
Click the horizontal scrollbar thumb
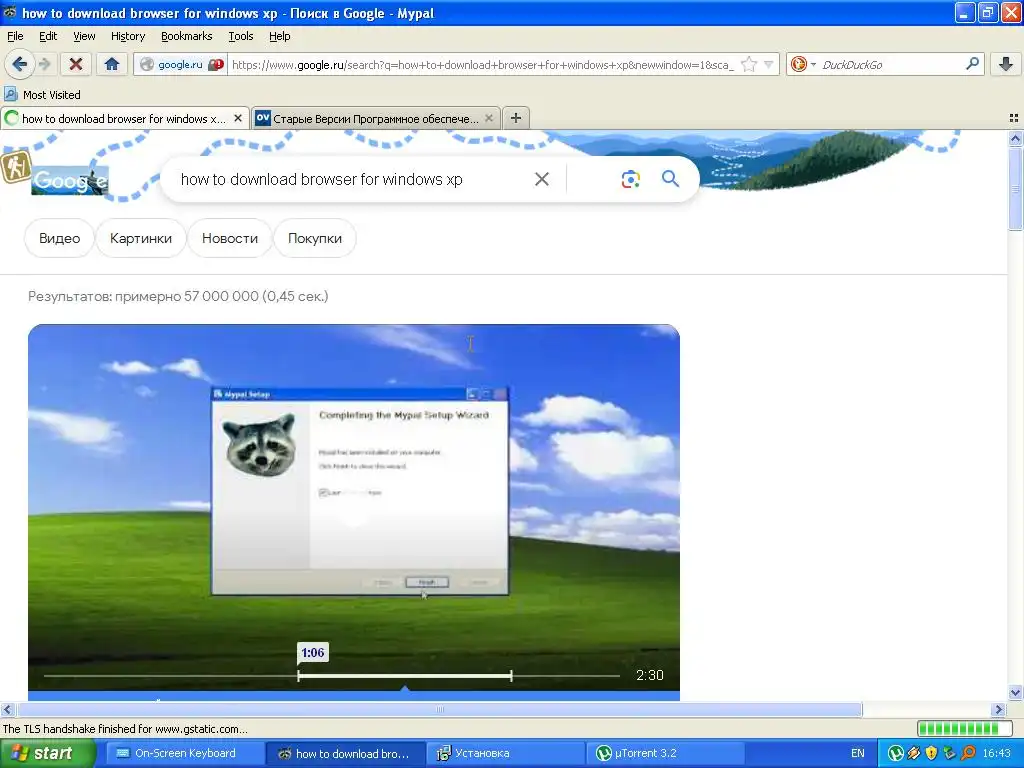tap(440, 709)
